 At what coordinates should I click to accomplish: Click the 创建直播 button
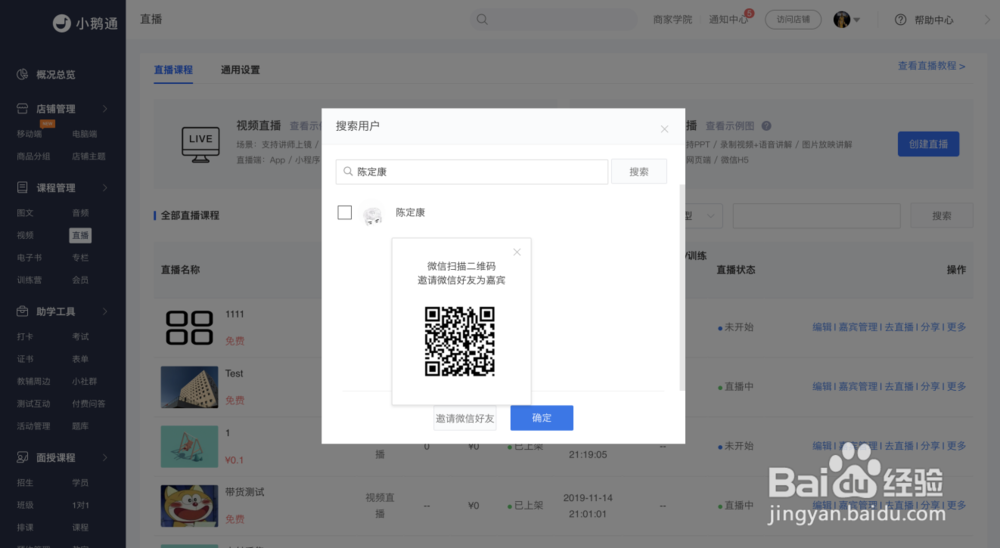(929, 144)
